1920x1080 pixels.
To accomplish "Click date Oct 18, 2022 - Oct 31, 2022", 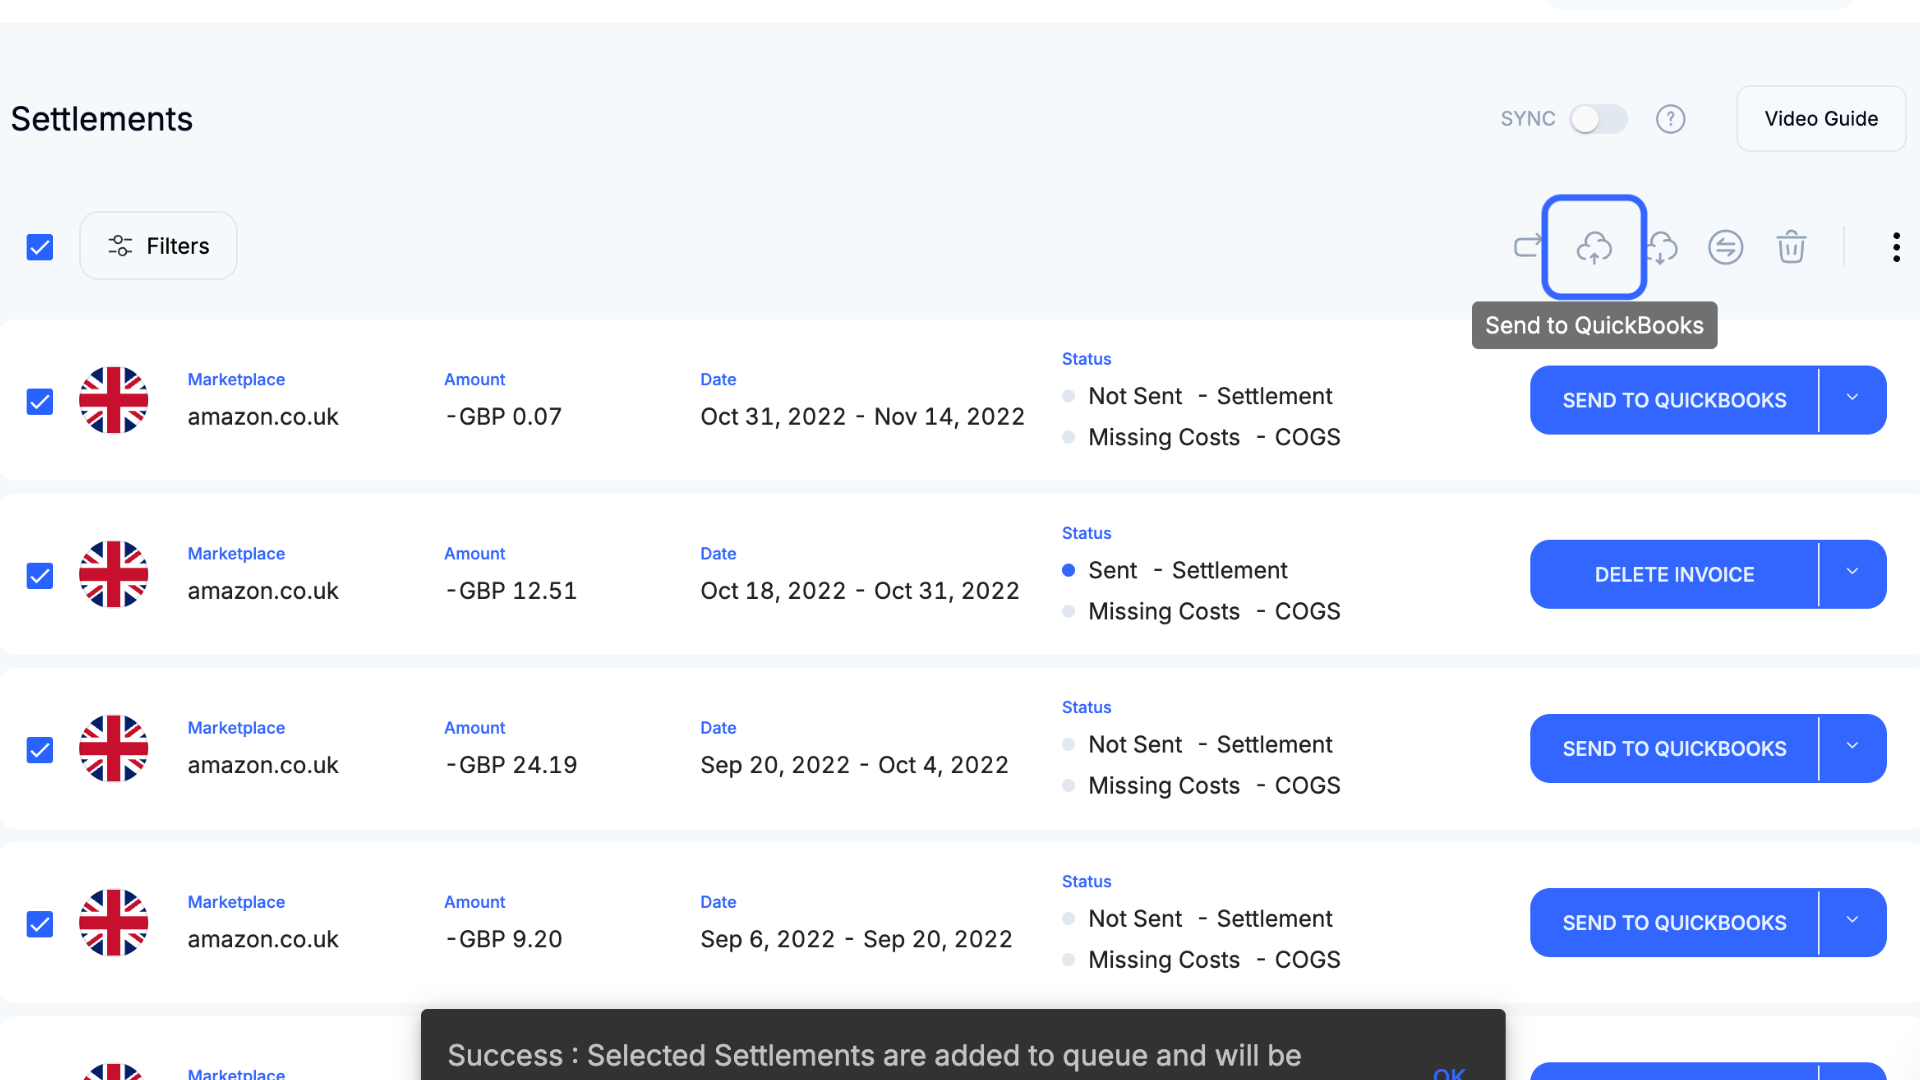I will [860, 591].
